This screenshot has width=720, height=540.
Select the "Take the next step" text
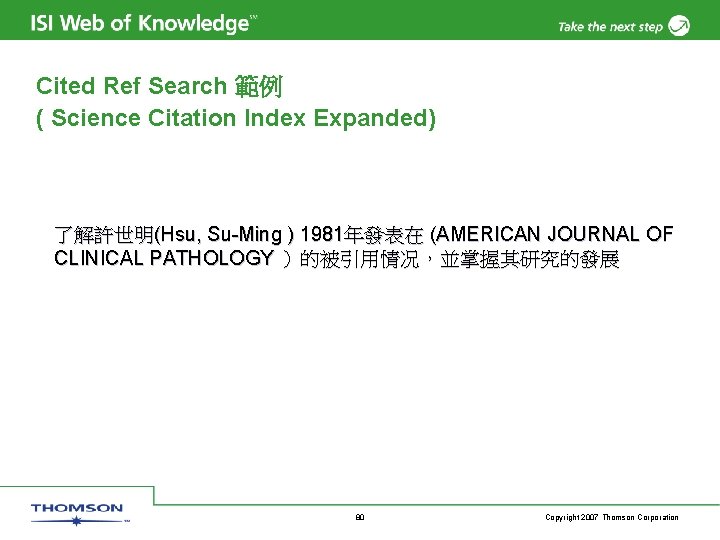click(x=610, y=27)
